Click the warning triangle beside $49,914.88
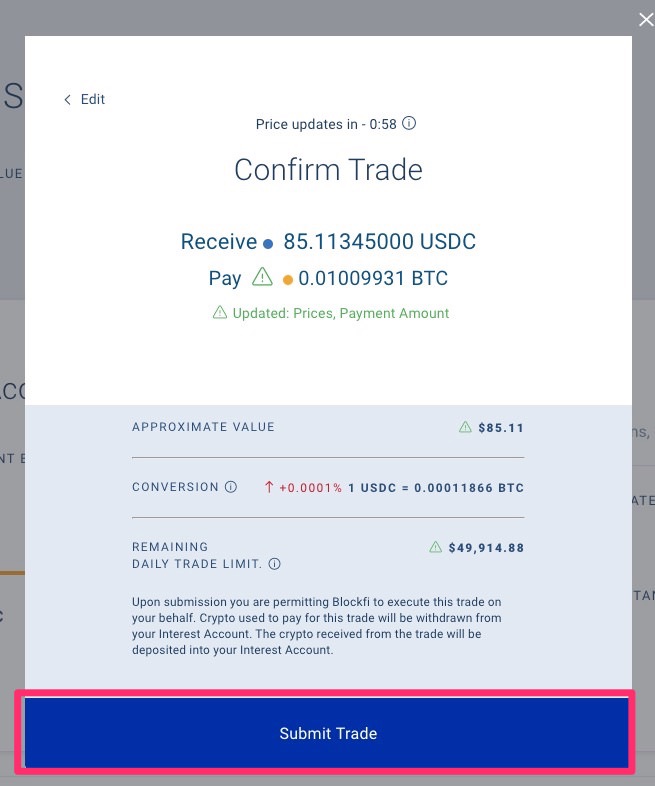This screenshot has width=655, height=786. coord(435,547)
